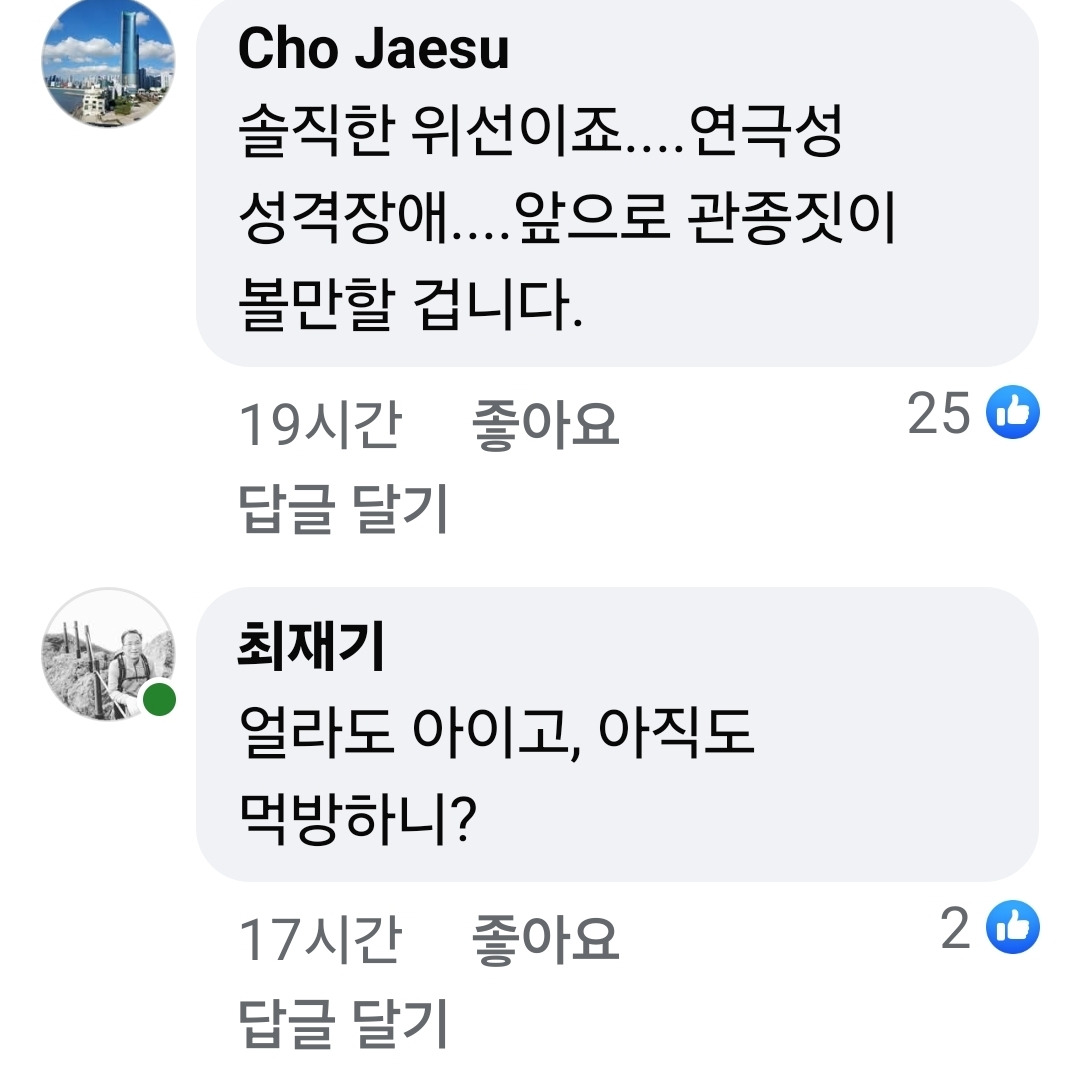Open the 최재기 profile name link
Screen dimensions: 1080x1067
[x=310, y=646]
